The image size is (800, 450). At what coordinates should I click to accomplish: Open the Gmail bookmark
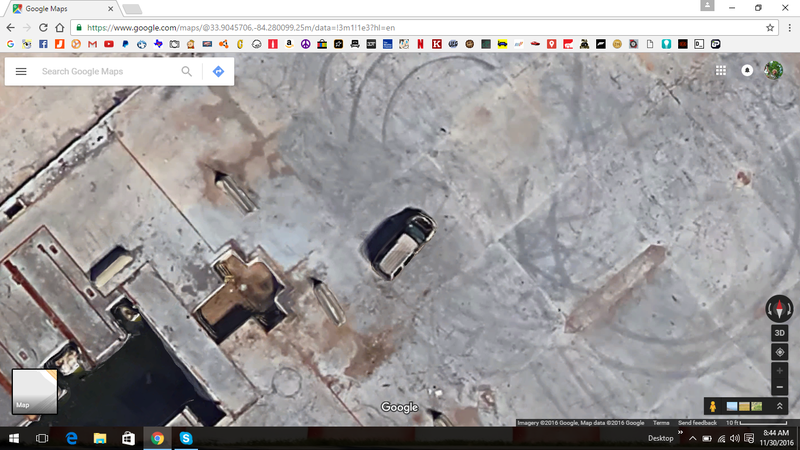pyautogui.click(x=92, y=44)
